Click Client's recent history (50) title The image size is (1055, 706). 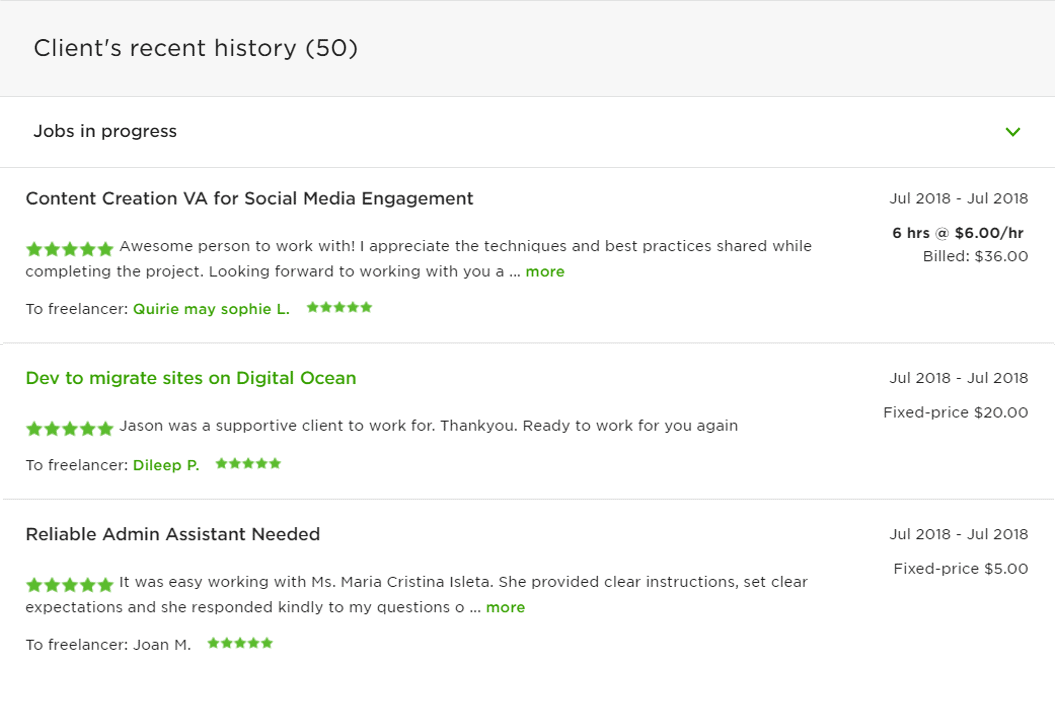tap(196, 48)
